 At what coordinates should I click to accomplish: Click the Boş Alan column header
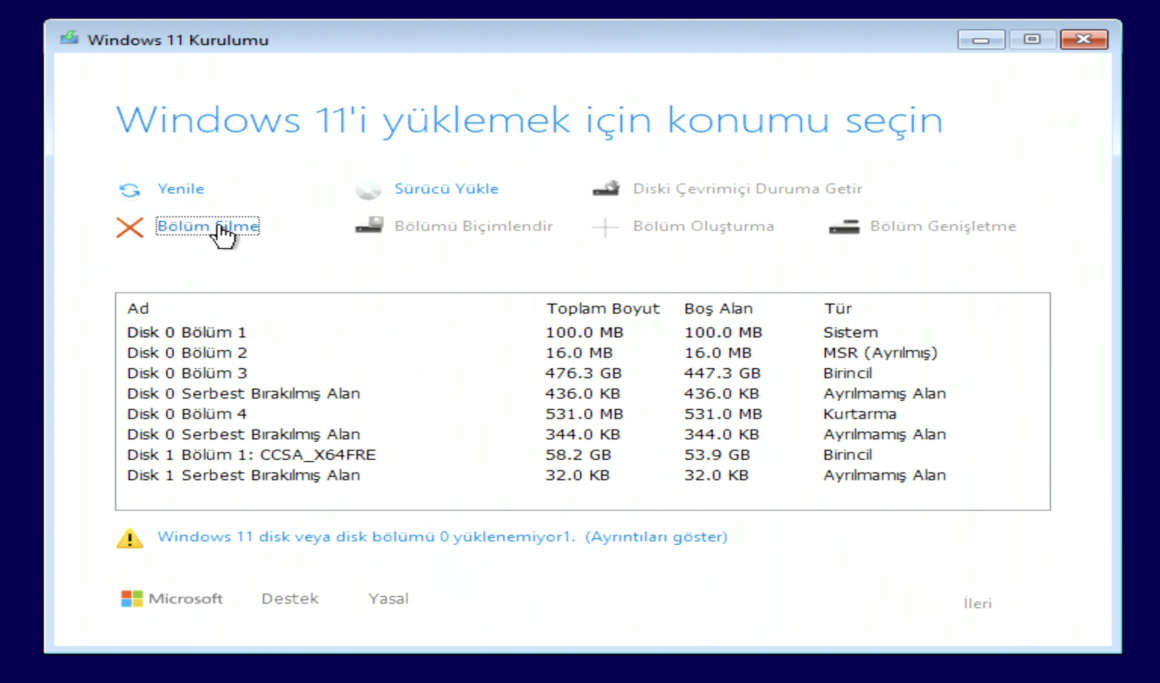coord(718,309)
